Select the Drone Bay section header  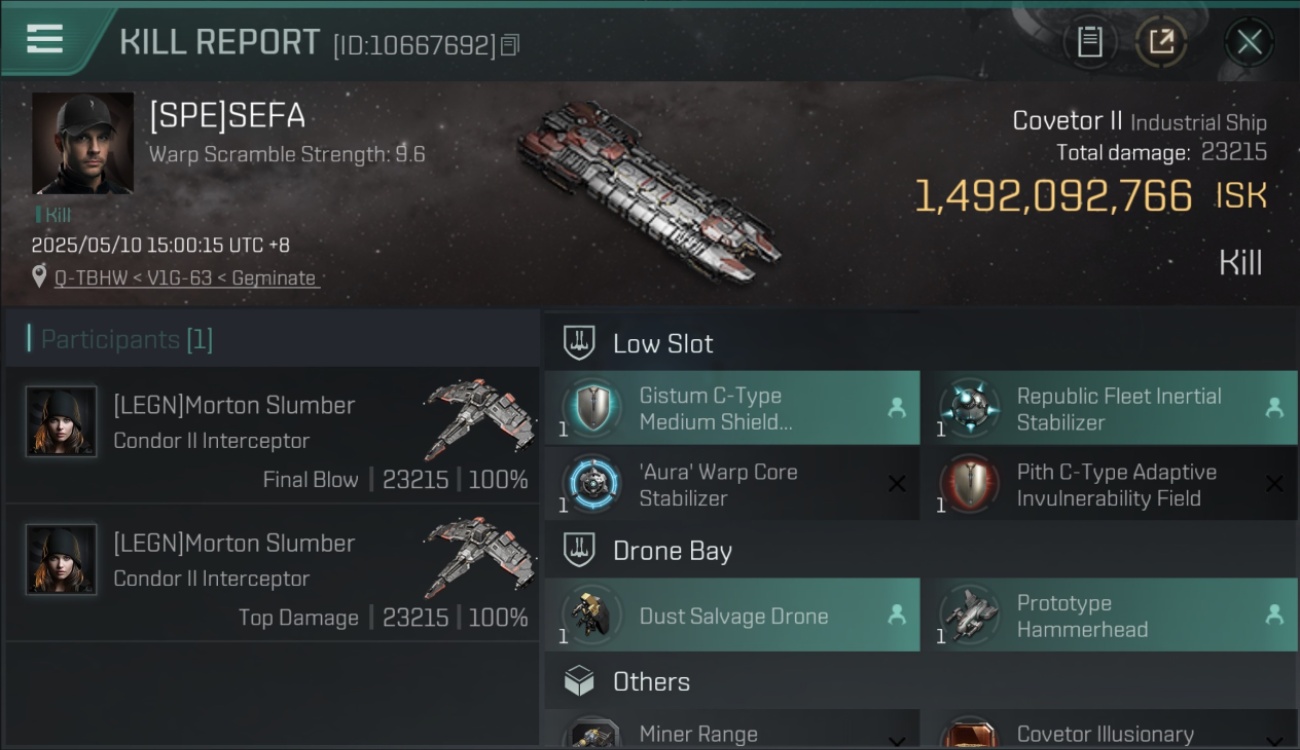coord(921,550)
